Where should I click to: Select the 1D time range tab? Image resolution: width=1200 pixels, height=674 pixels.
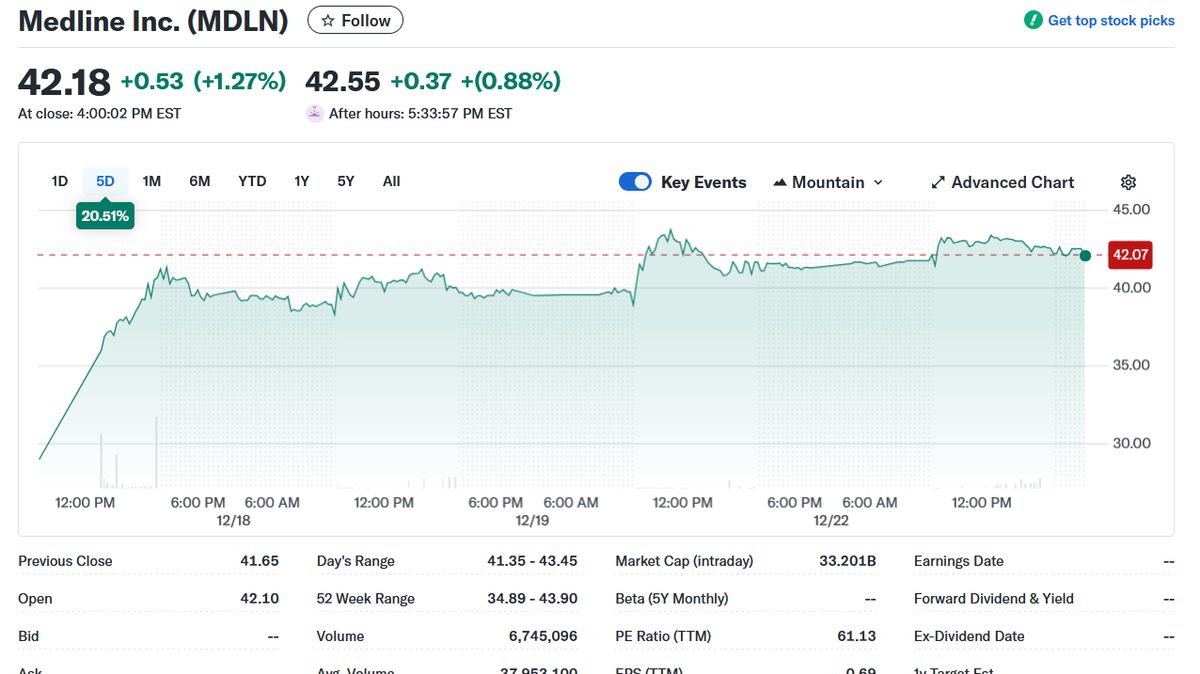[x=59, y=181]
